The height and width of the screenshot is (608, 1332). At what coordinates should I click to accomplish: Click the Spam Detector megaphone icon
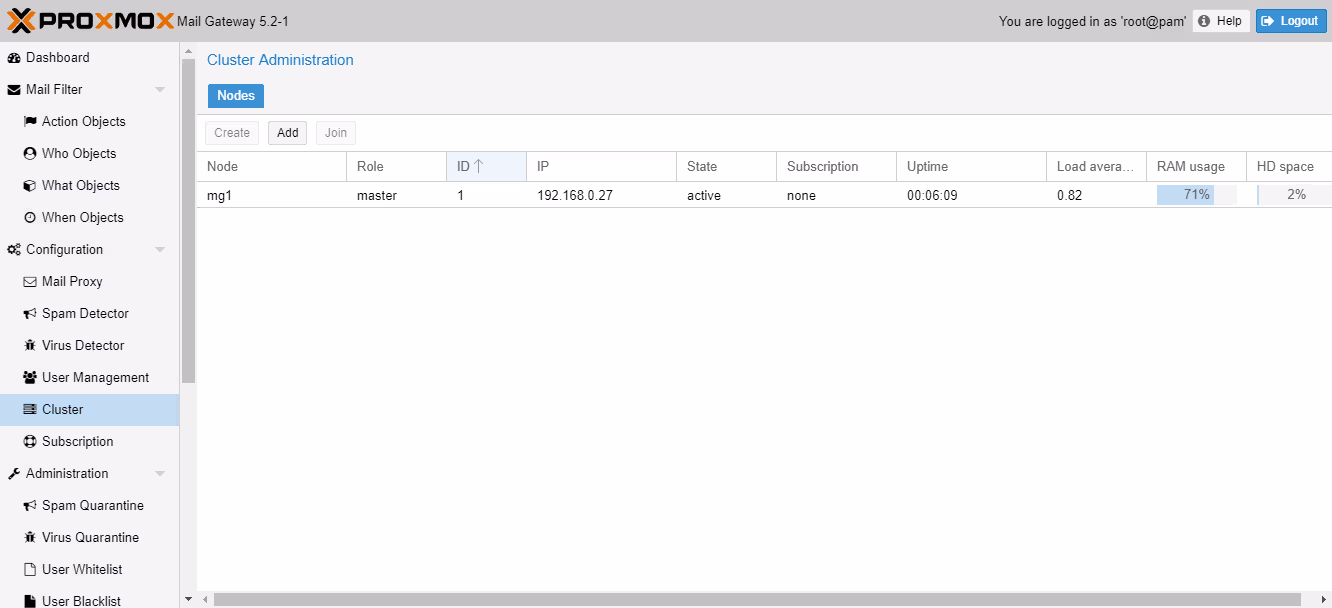click(30, 314)
